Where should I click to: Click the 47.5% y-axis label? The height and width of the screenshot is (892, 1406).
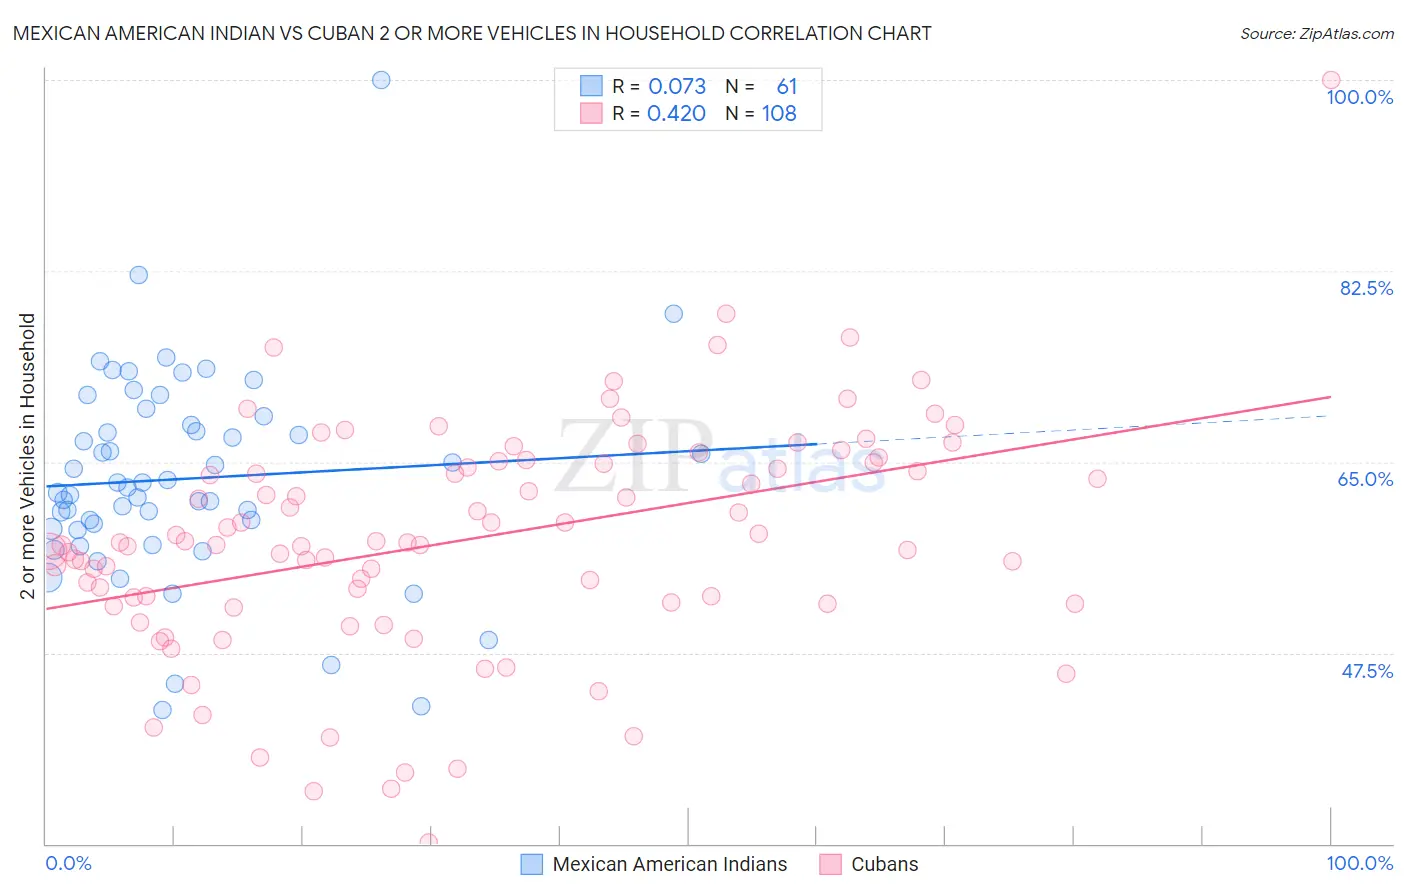1367,671
